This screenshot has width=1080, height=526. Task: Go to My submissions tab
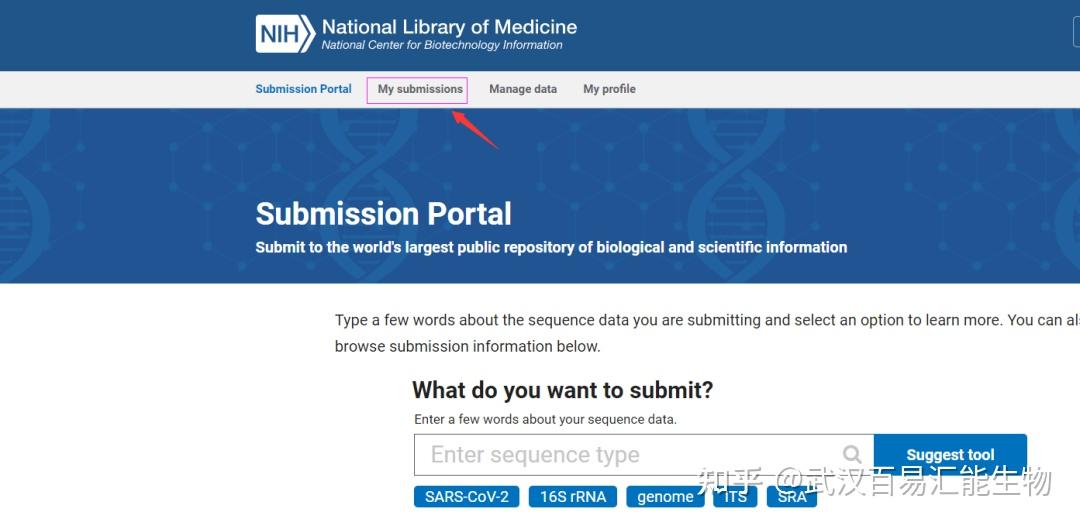420,89
